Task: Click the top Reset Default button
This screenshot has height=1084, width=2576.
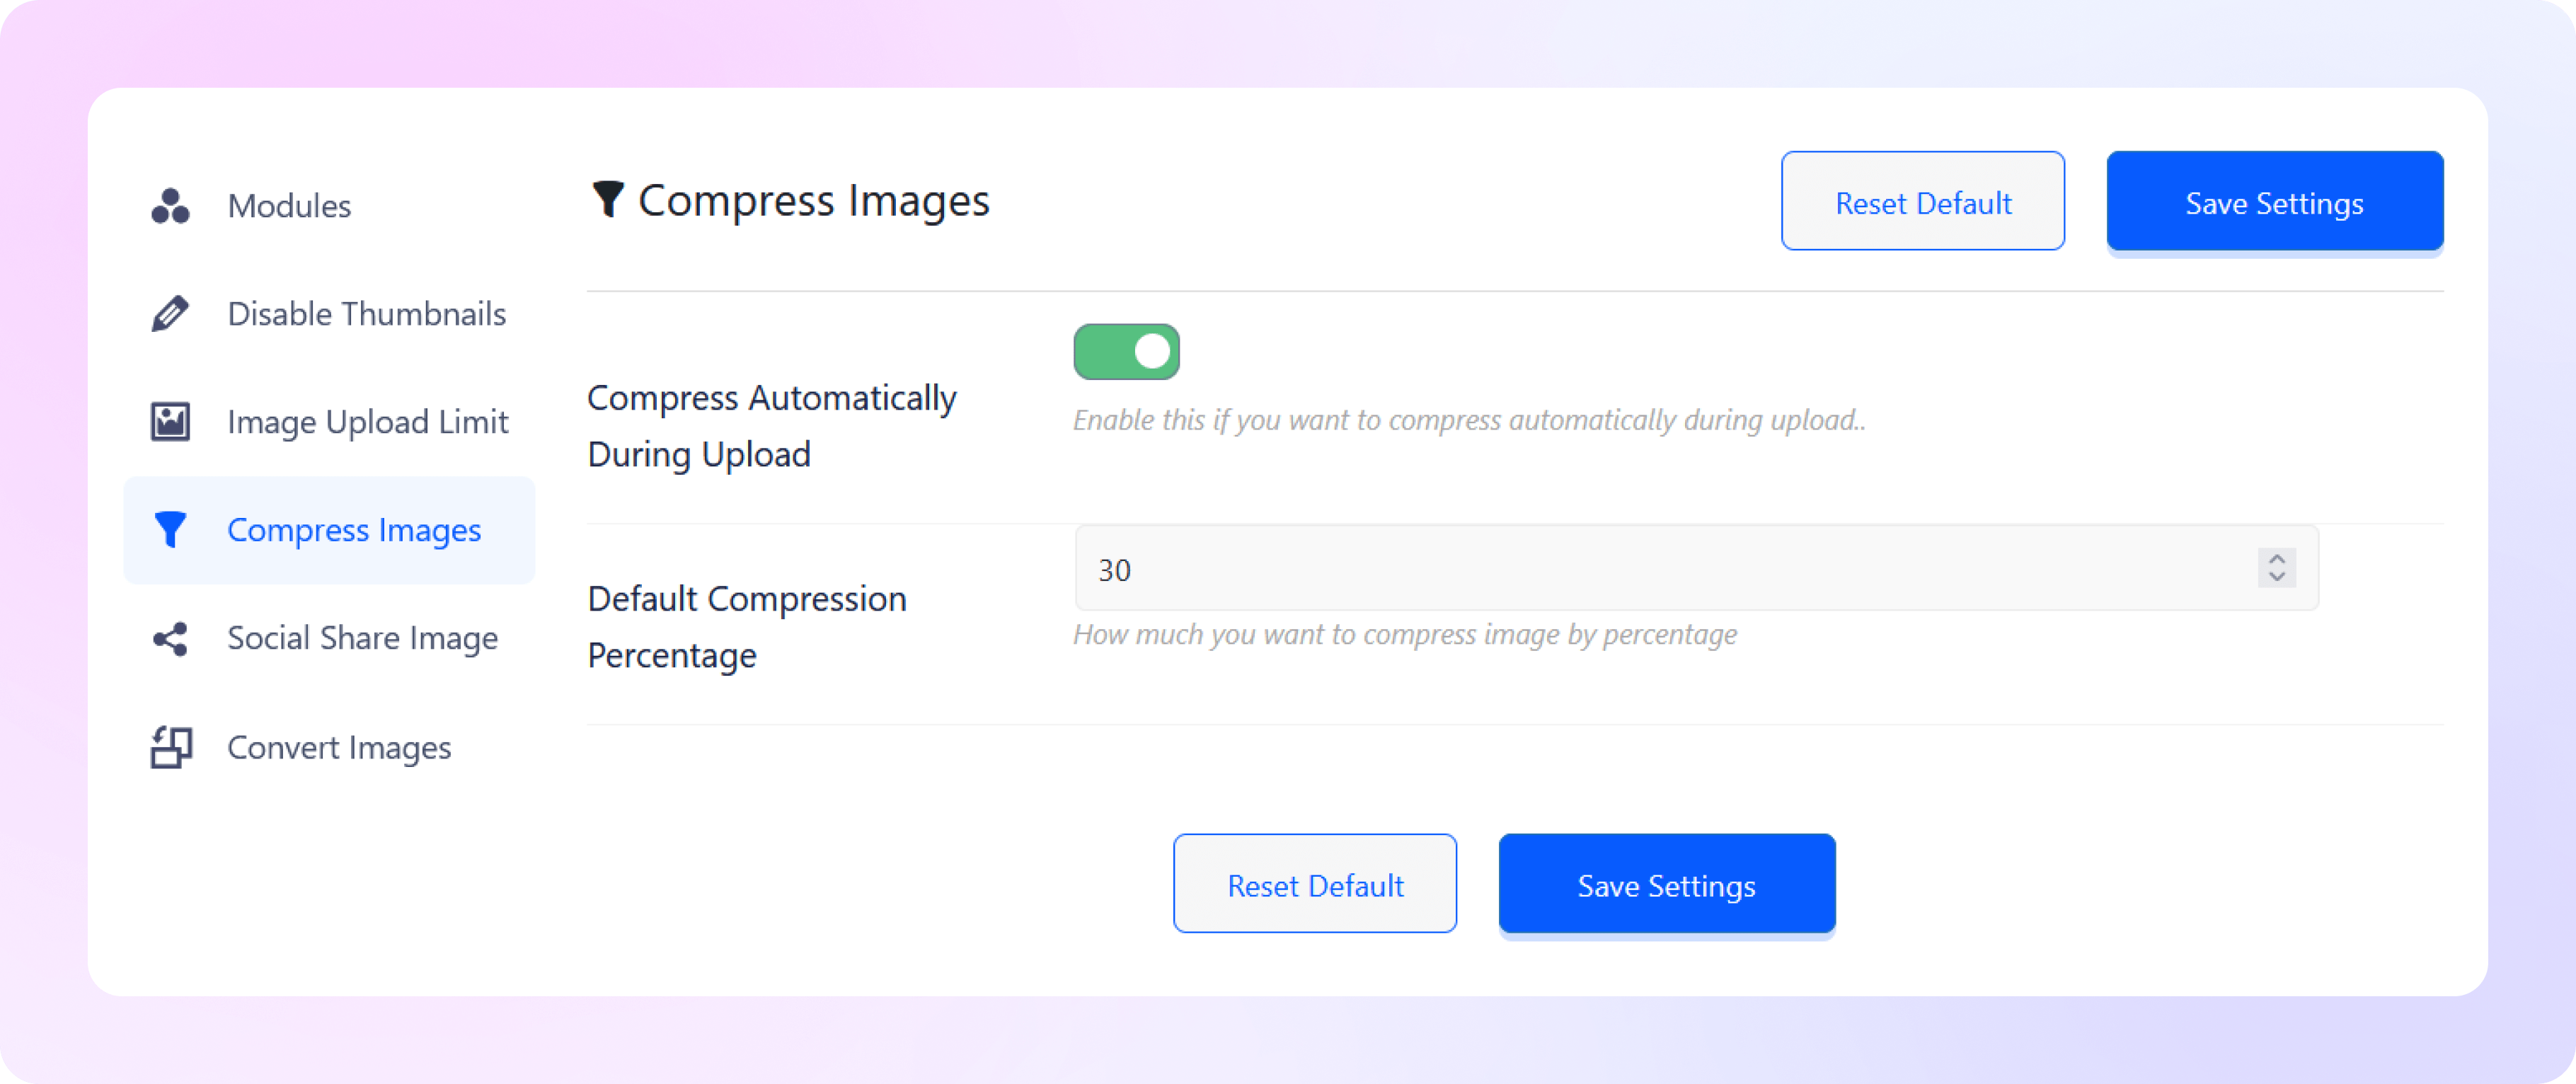Action: pyautogui.click(x=1922, y=201)
